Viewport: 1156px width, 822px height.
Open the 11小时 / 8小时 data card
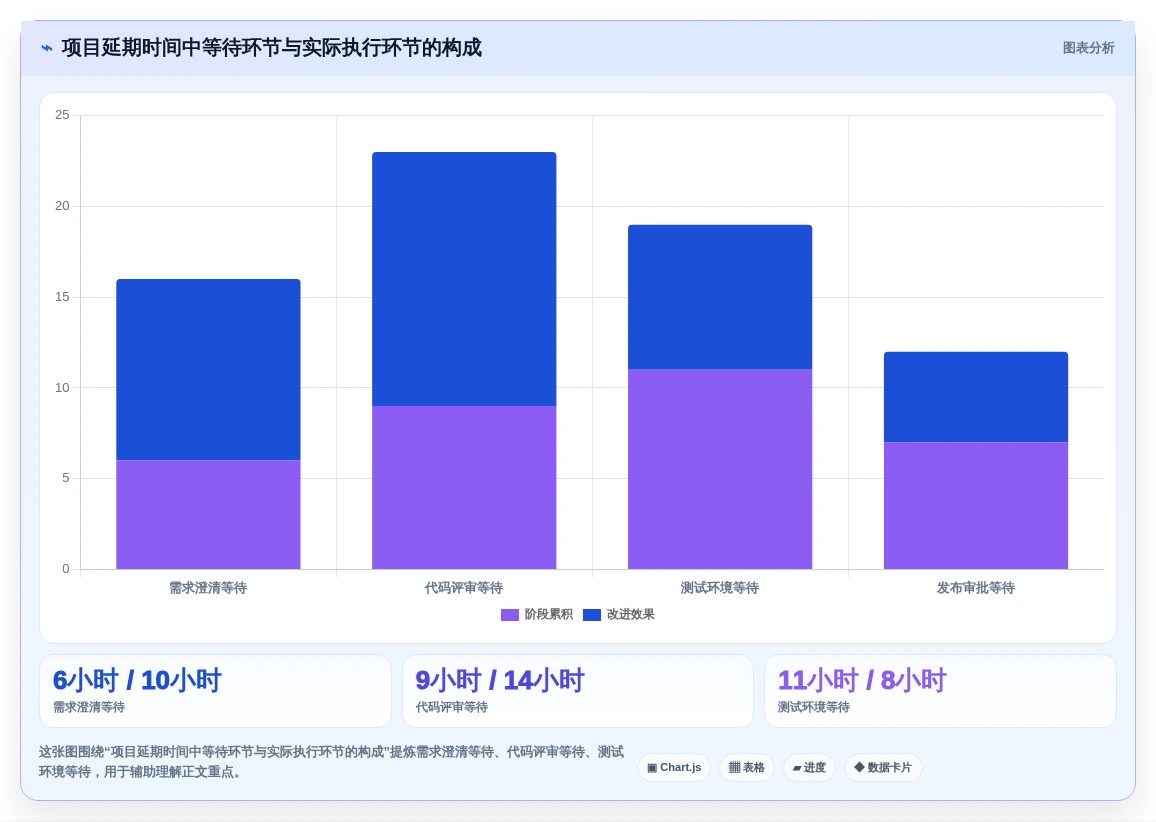(x=940, y=691)
